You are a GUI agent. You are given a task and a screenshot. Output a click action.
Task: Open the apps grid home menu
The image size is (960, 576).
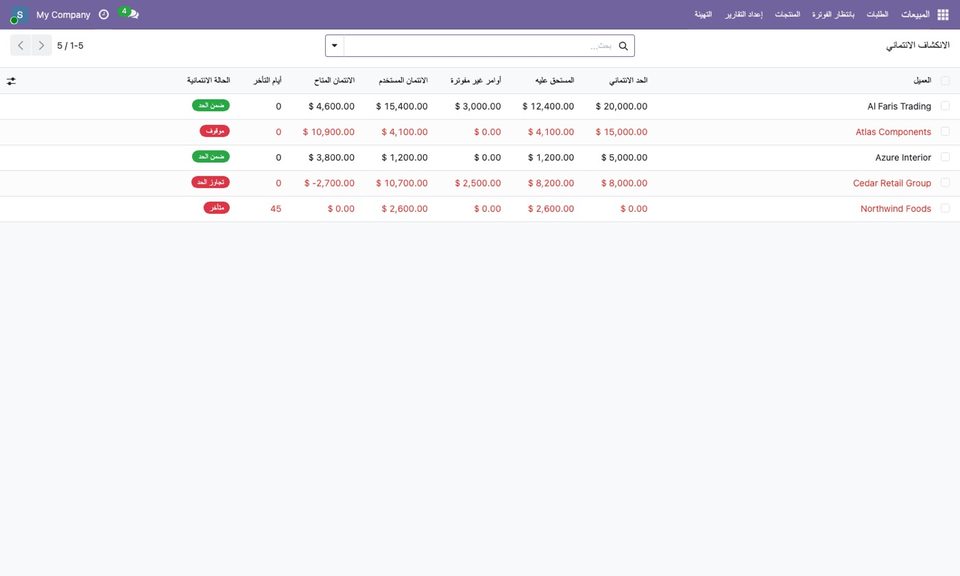tap(943, 15)
